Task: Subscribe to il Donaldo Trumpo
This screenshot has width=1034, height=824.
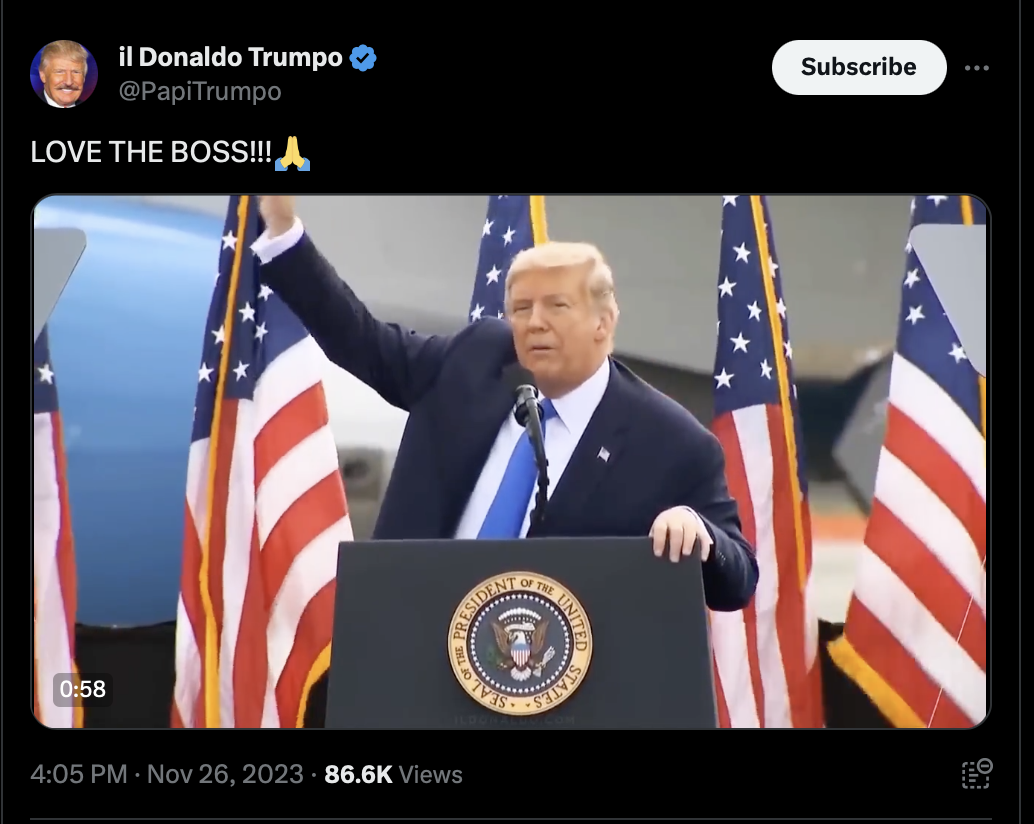Action: tap(859, 67)
